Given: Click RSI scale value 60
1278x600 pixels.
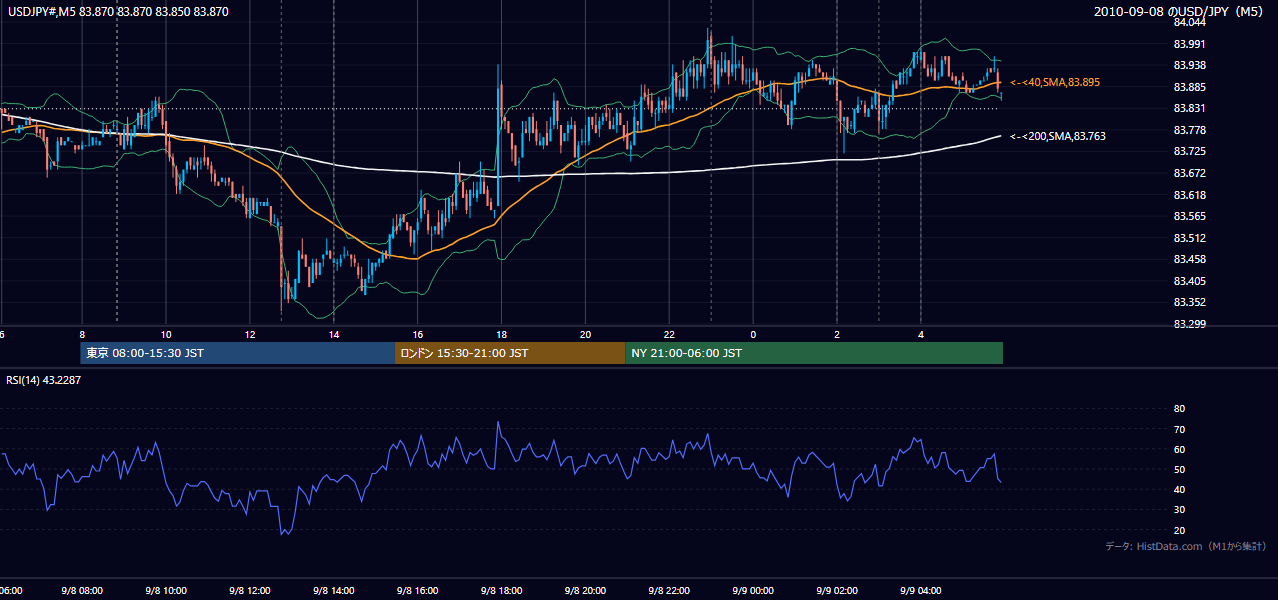Looking at the screenshot, I should click(1179, 449).
